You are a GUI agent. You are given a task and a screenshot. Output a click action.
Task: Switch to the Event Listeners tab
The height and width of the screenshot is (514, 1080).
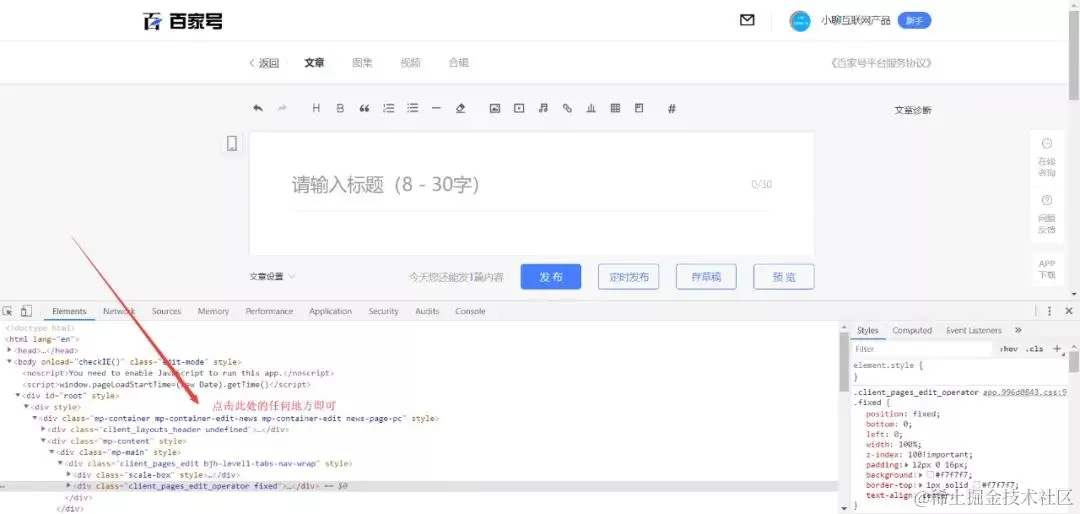[973, 331]
